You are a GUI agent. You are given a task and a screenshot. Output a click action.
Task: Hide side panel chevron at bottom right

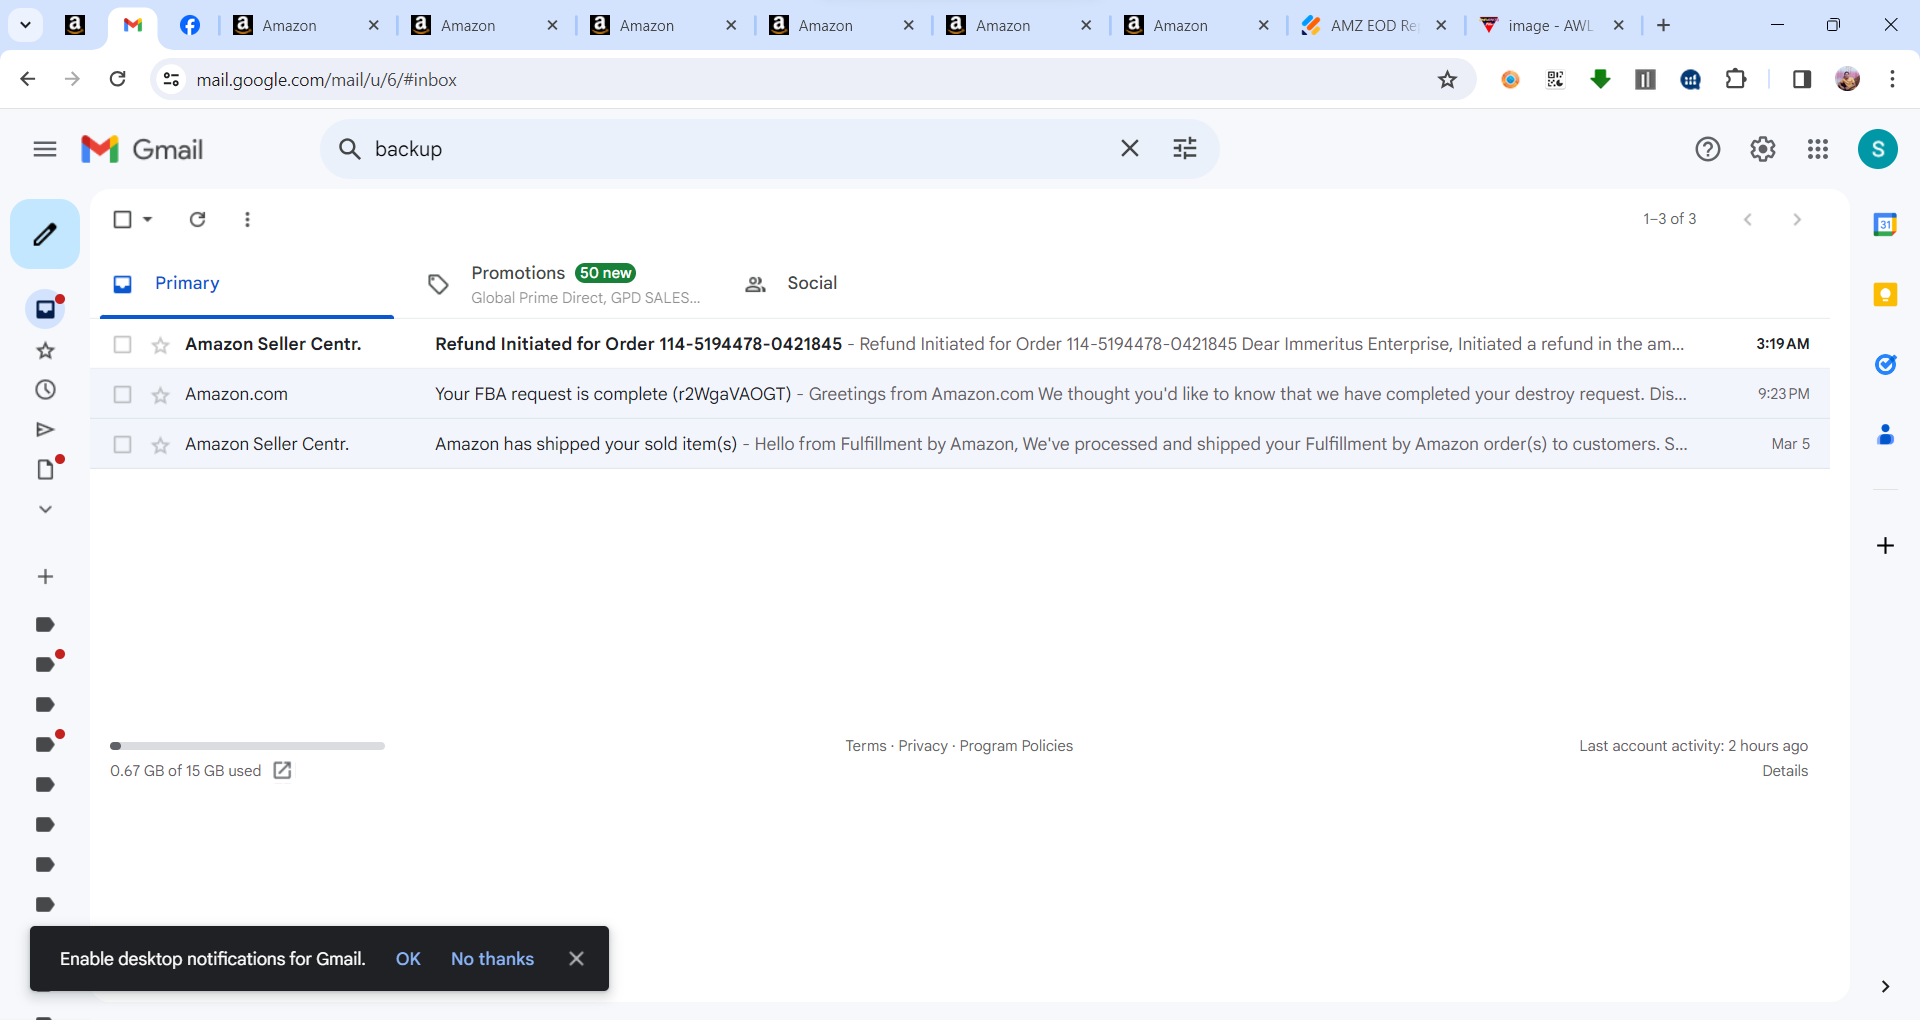coord(1885,986)
